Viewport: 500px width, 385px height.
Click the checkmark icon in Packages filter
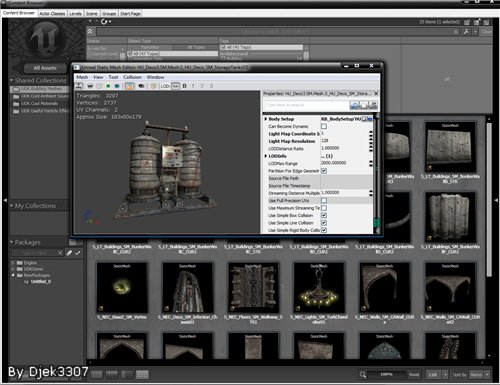[78, 253]
